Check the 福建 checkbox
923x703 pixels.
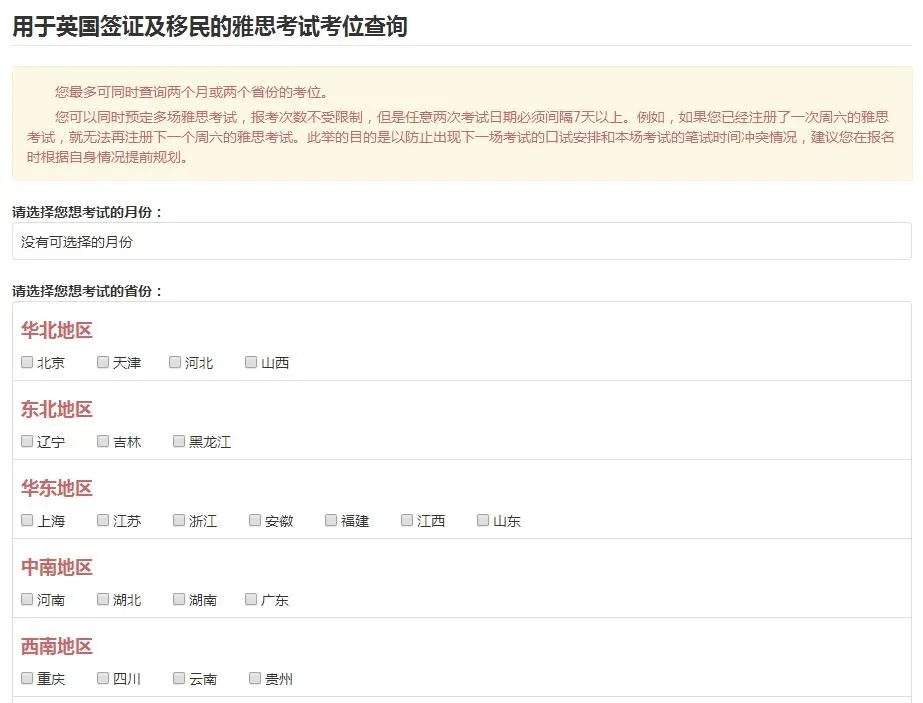click(x=331, y=520)
